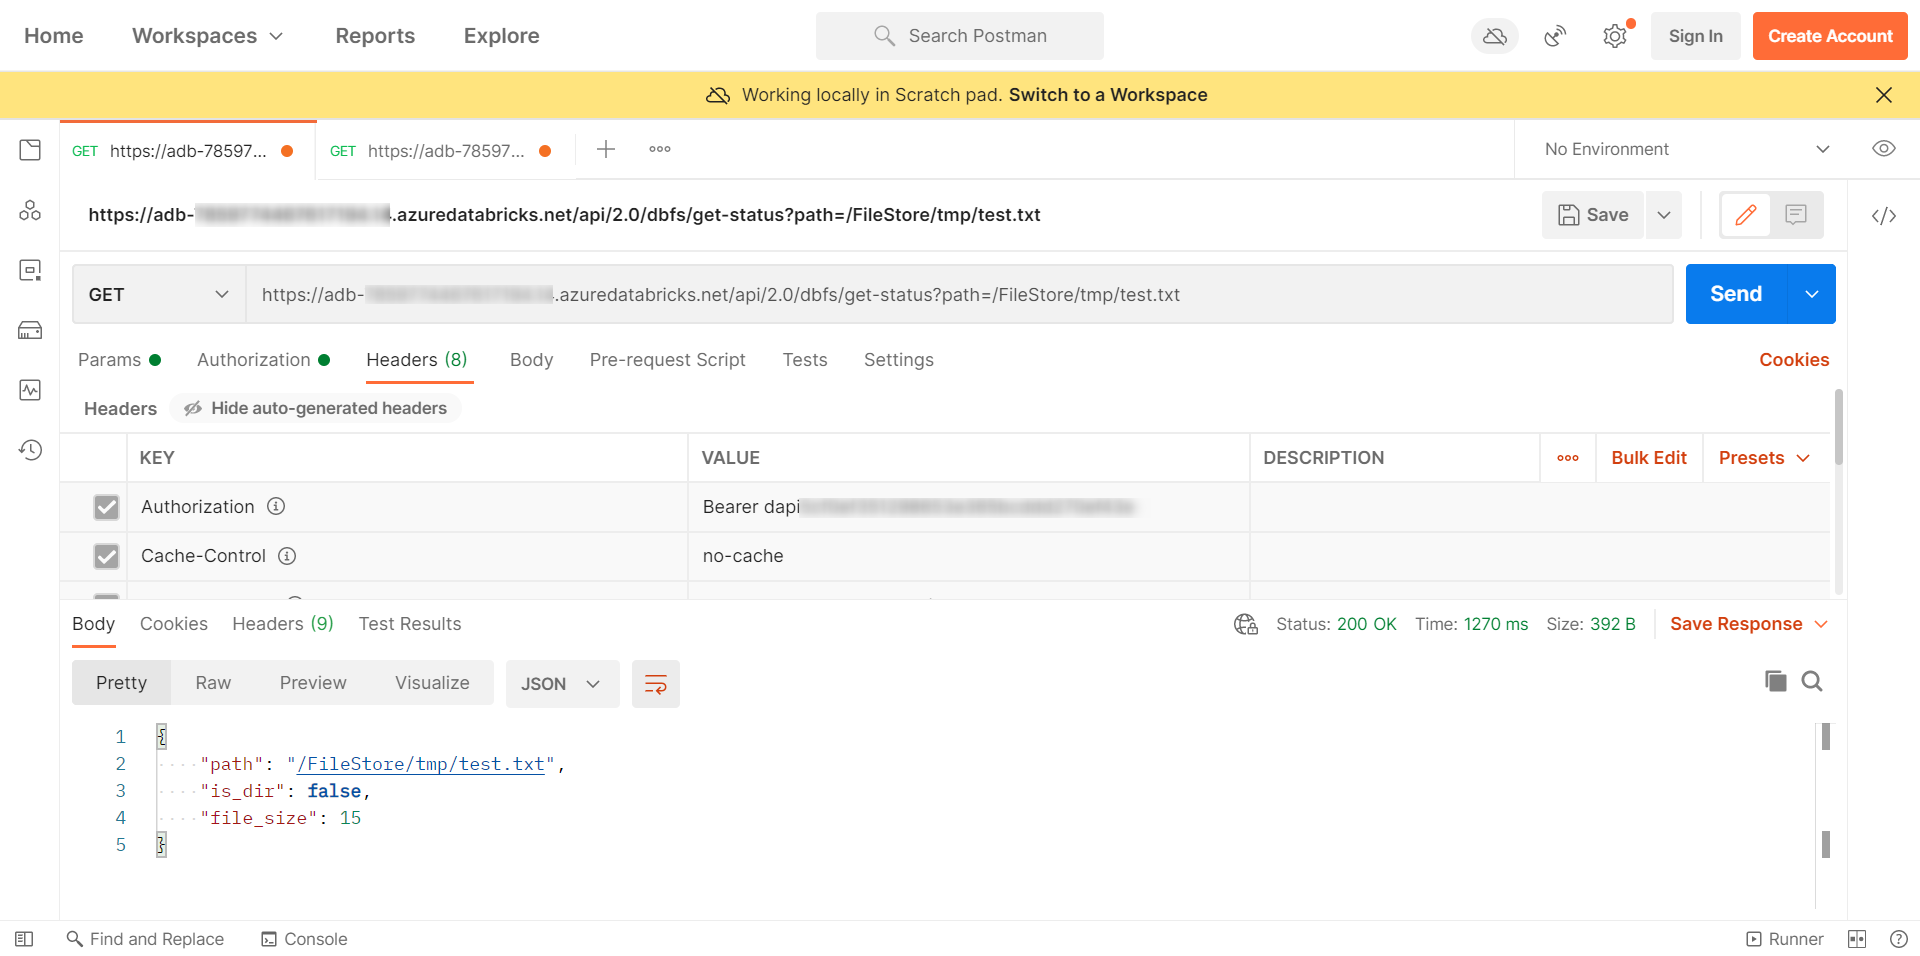Click the Send button
The image size is (1920, 956).
click(x=1736, y=294)
